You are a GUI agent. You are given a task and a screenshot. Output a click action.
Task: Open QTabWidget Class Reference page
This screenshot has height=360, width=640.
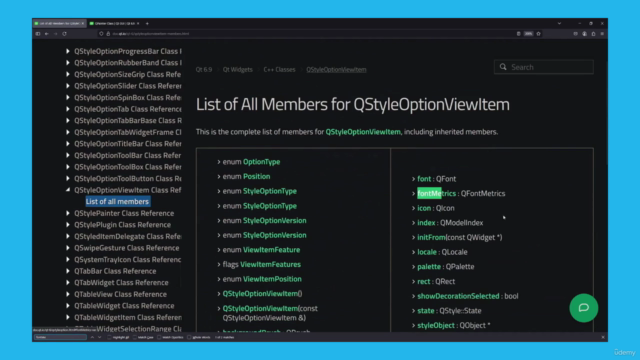(x=121, y=282)
